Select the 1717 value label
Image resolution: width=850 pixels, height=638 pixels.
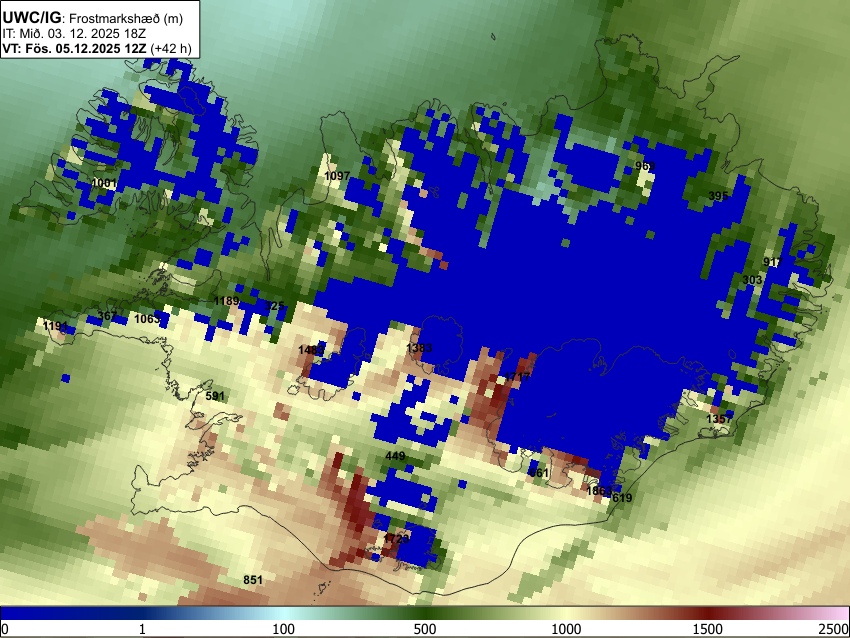pos(517,376)
